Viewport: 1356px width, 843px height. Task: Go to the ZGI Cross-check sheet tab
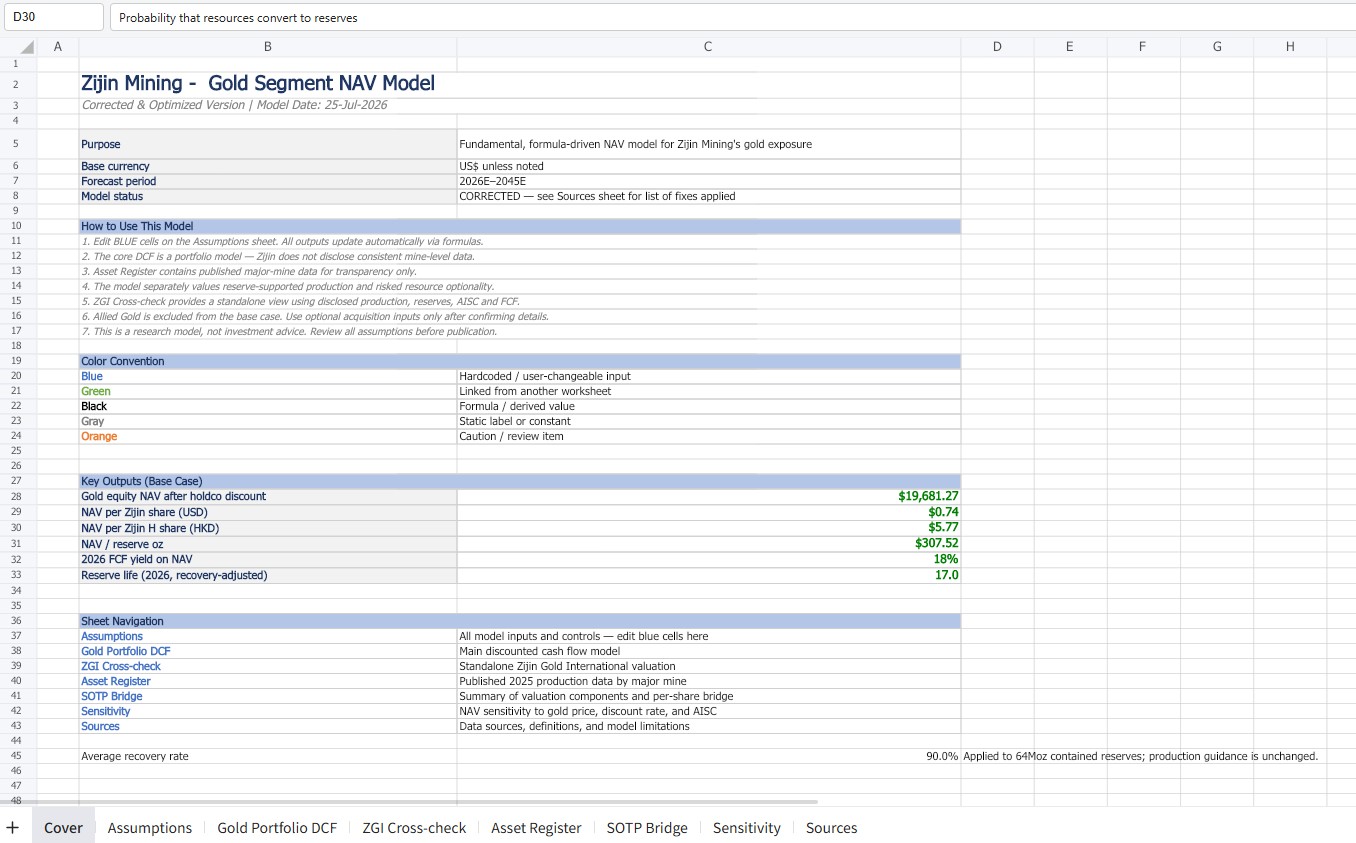point(414,827)
